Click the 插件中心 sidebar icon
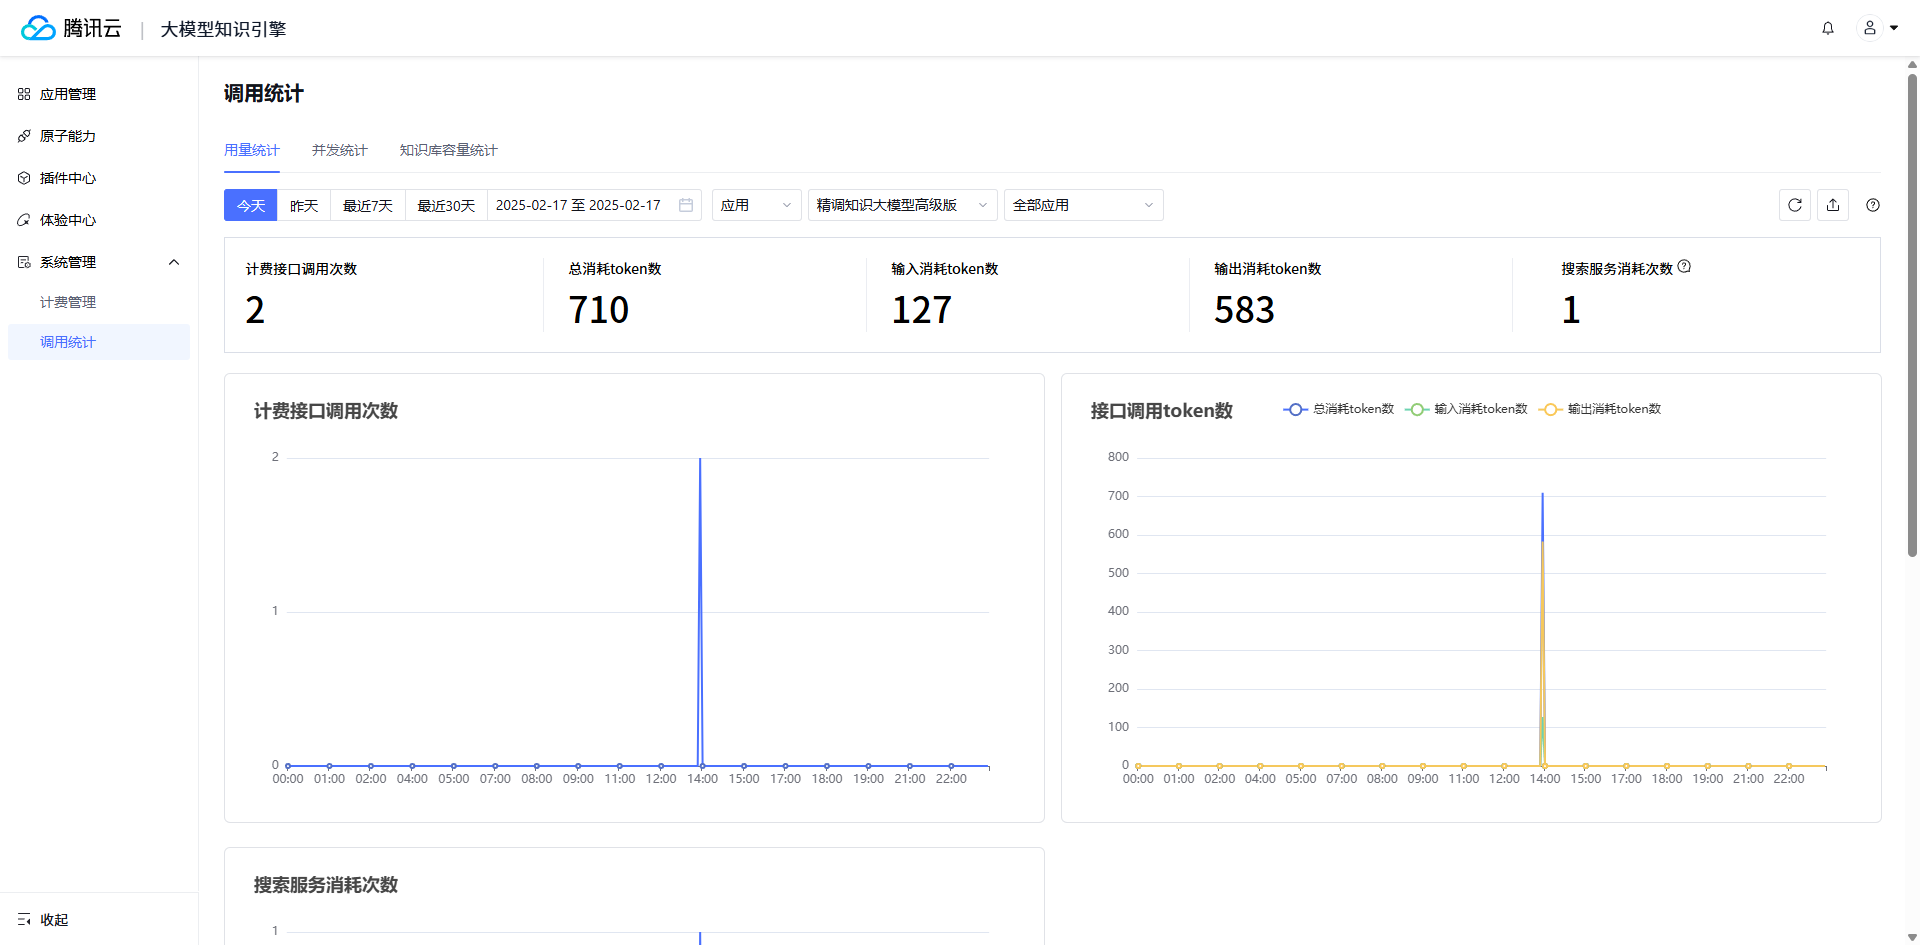The width and height of the screenshot is (1920, 945). [24, 178]
